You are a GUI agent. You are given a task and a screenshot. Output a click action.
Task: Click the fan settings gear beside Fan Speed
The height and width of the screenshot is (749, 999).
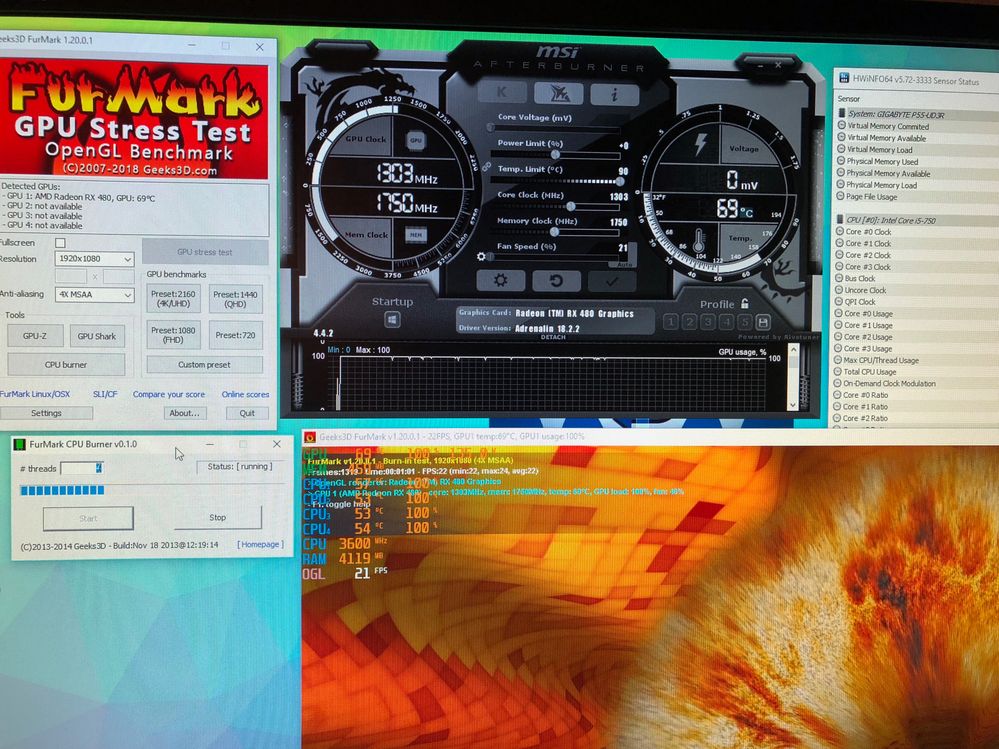[x=481, y=257]
